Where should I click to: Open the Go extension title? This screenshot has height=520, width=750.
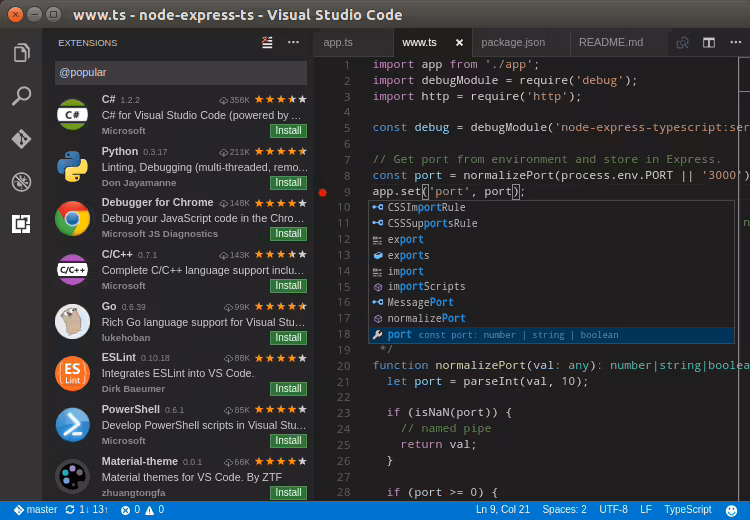(109, 306)
